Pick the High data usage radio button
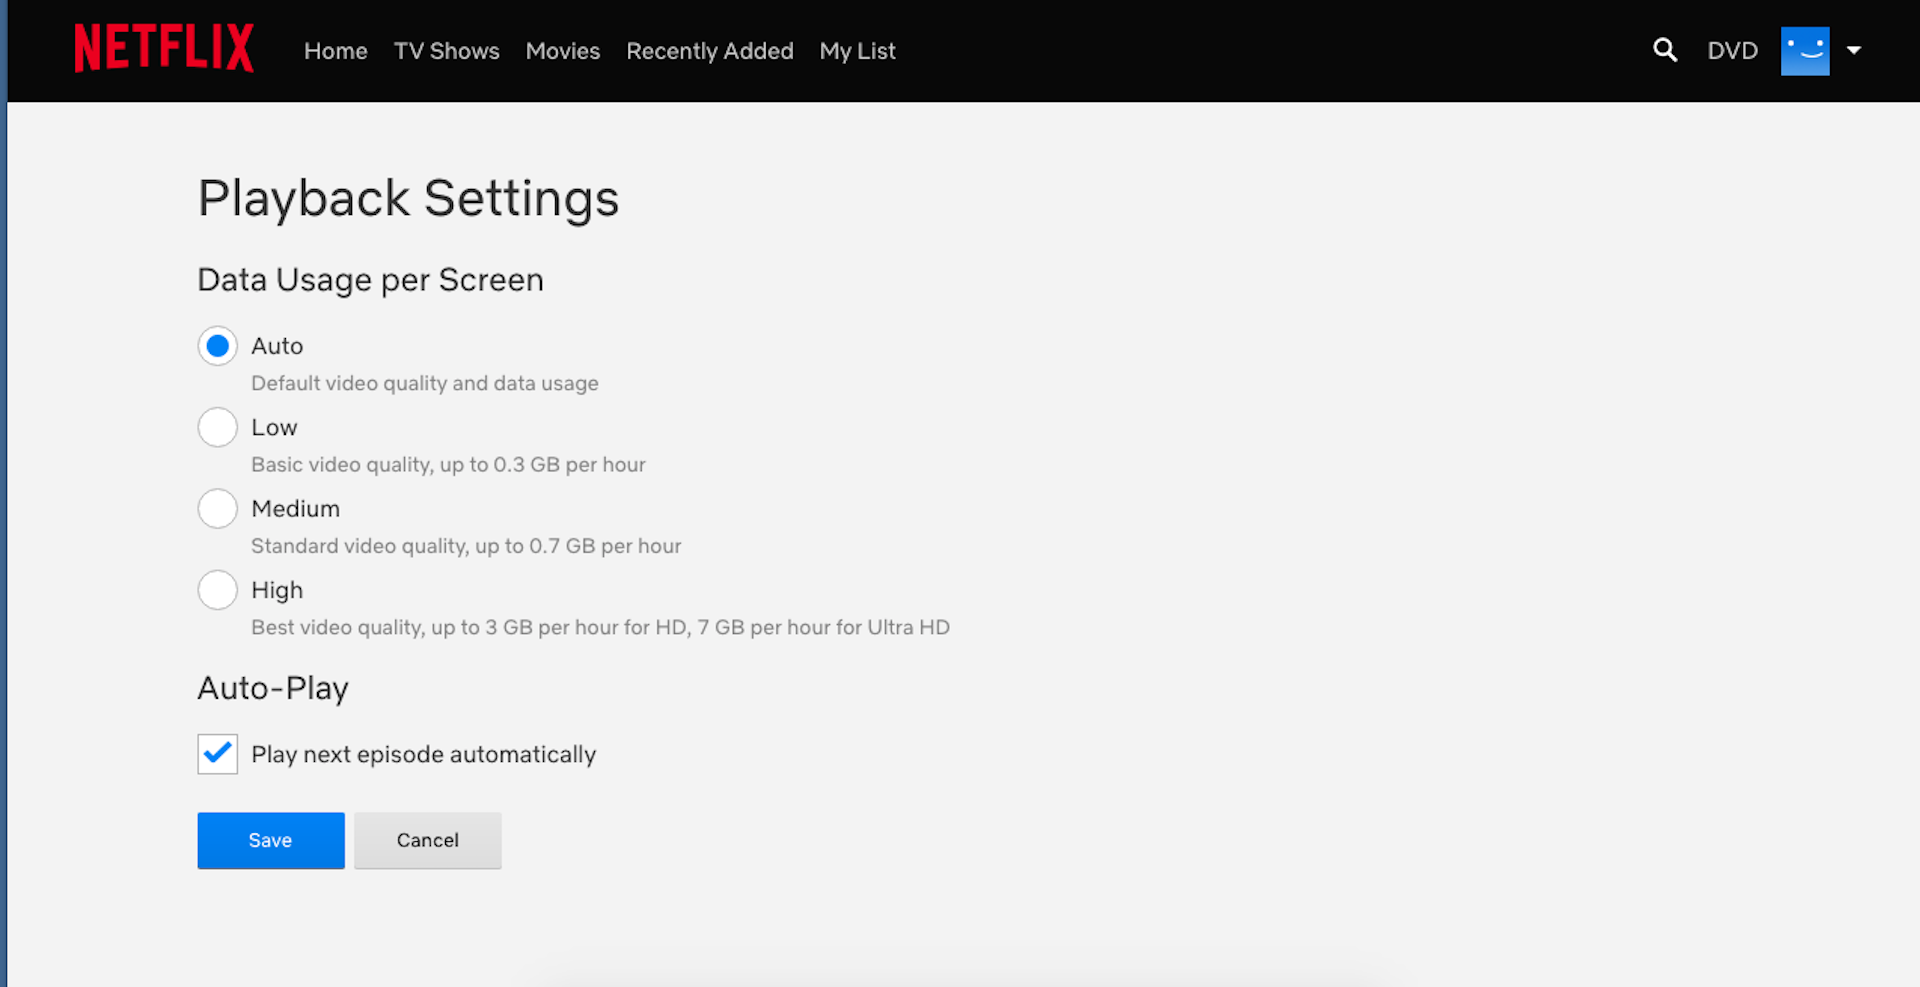 pyautogui.click(x=217, y=590)
